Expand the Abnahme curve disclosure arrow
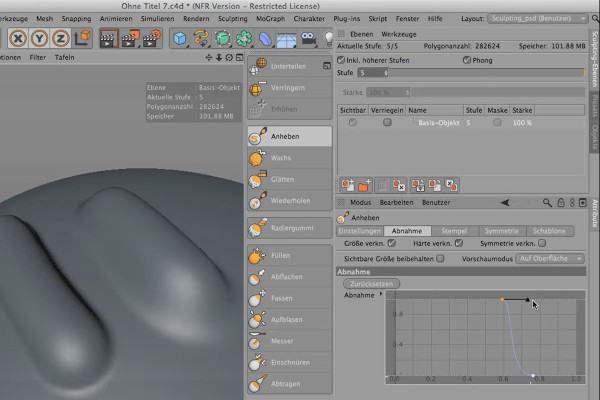600x400 pixels. pos(381,294)
